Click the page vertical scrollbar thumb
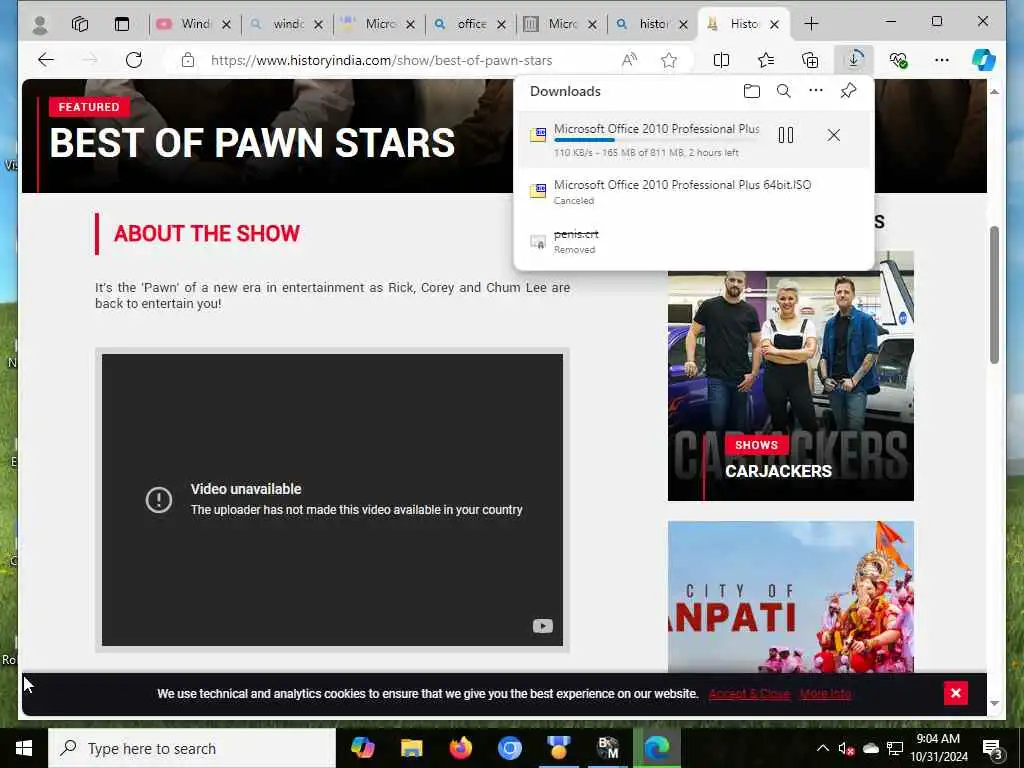 995,295
